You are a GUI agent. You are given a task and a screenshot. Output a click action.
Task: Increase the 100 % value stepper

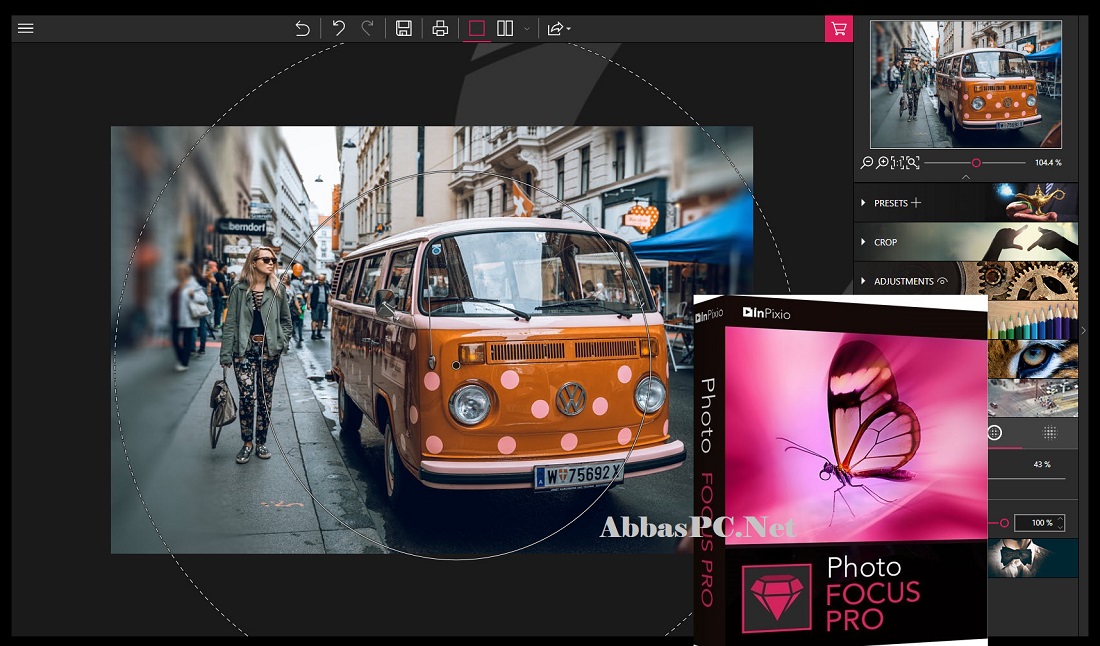click(1060, 519)
